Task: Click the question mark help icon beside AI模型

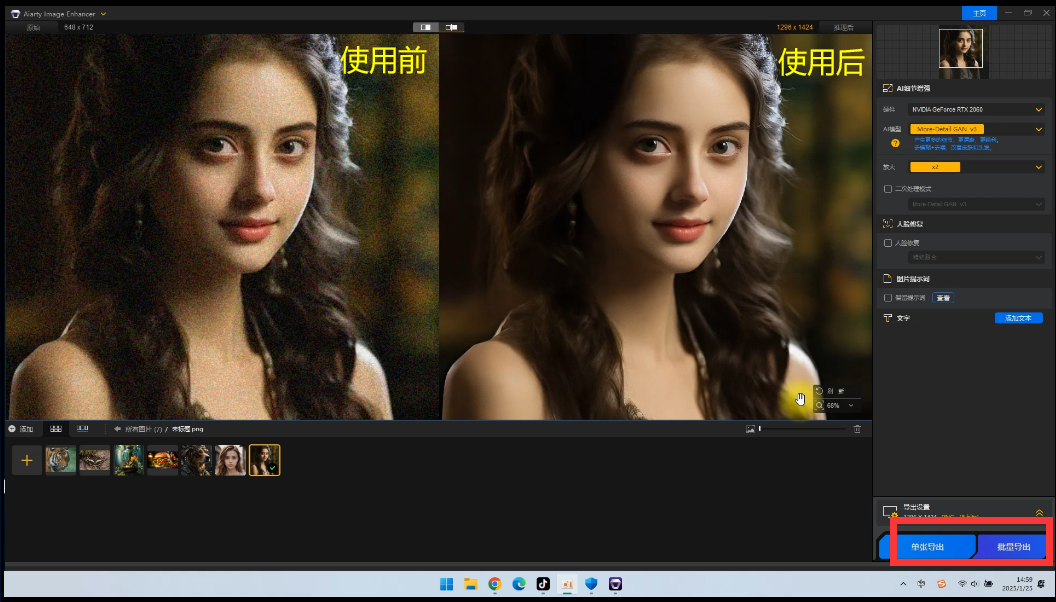Action: click(x=894, y=143)
